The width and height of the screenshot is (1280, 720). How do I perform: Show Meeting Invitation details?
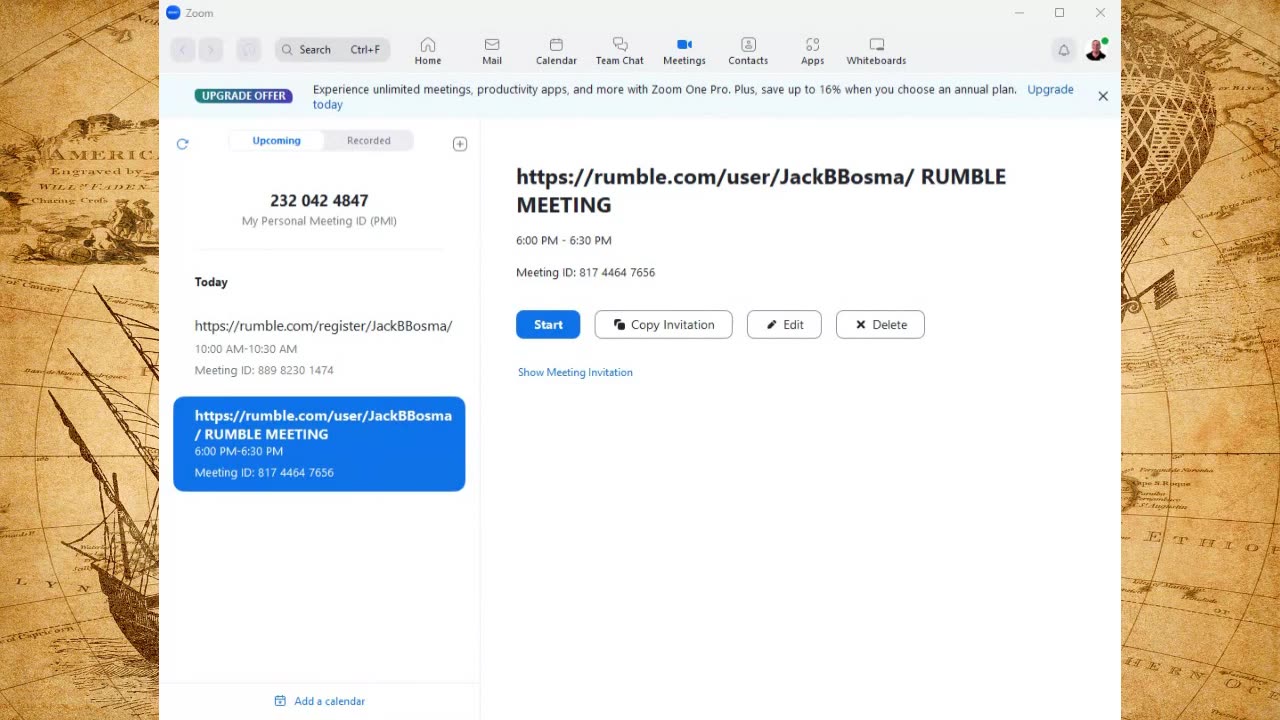(575, 372)
